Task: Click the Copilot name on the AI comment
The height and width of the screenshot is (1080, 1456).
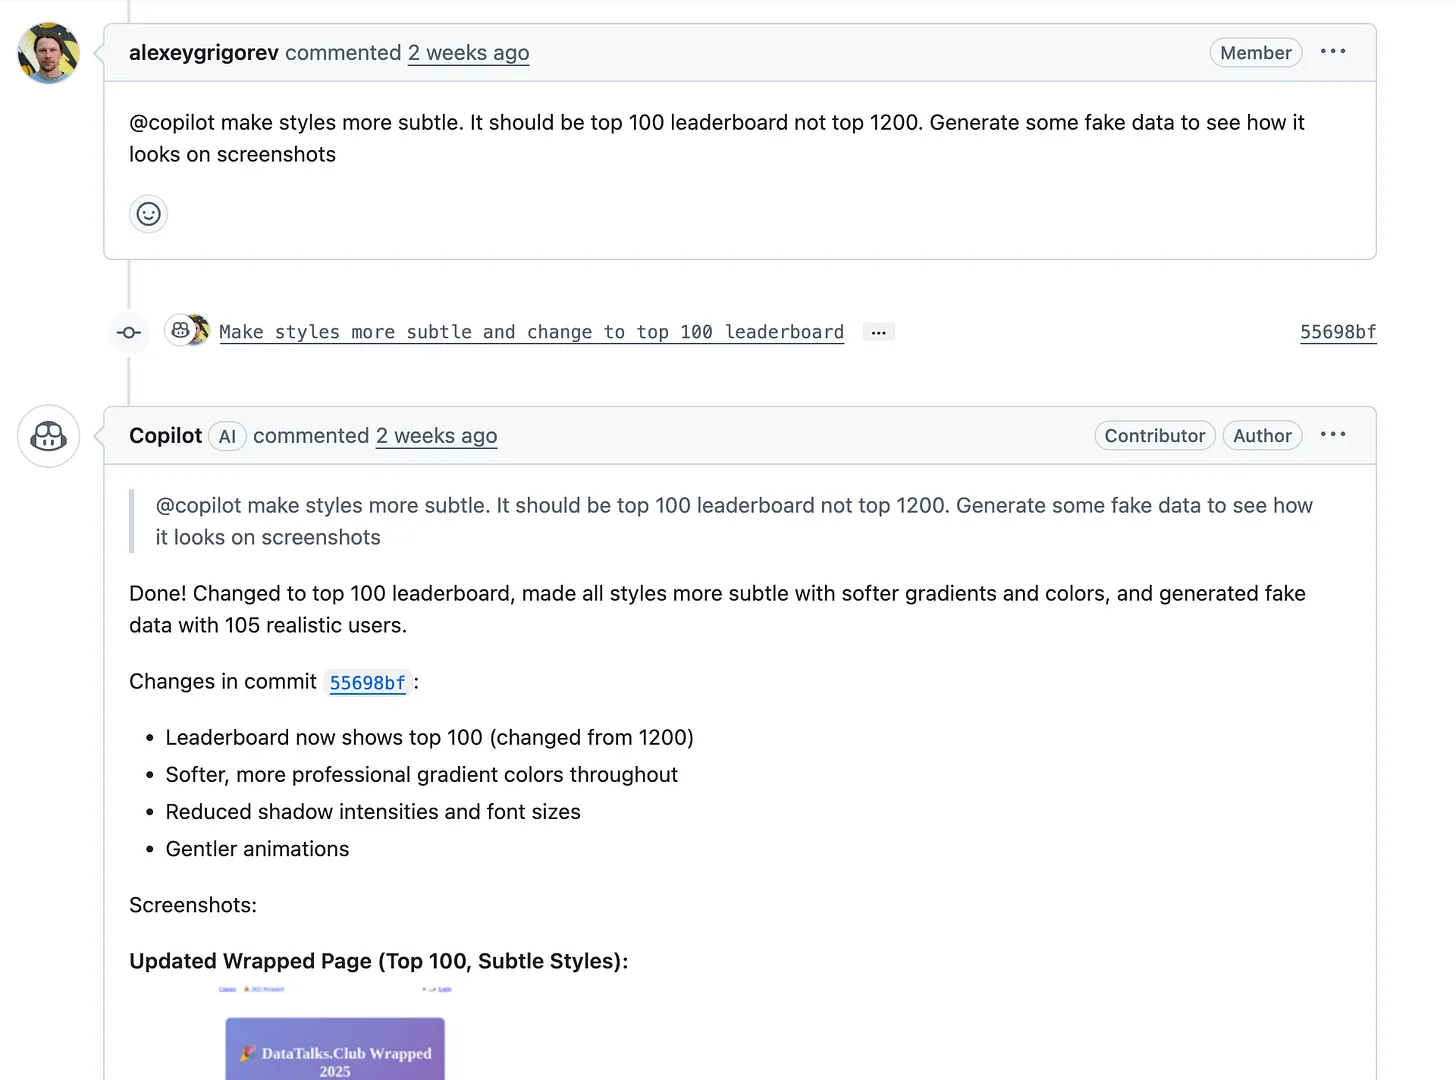Action: coord(165,435)
